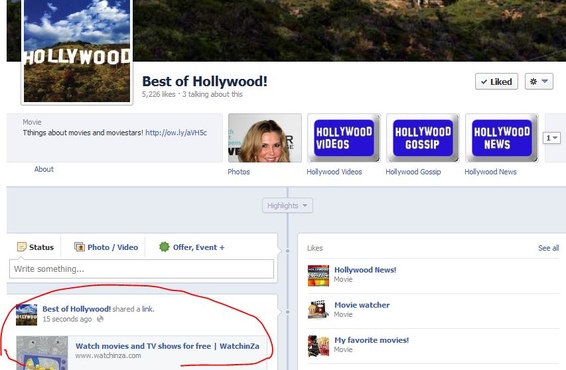Click the Status note icon
The height and width of the screenshot is (370, 566).
click(22, 247)
